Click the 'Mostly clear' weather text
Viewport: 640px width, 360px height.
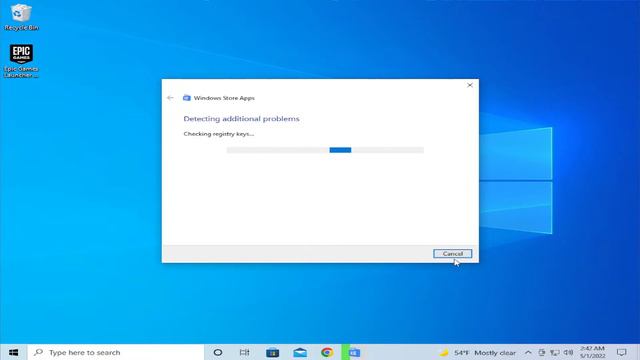[495, 353]
